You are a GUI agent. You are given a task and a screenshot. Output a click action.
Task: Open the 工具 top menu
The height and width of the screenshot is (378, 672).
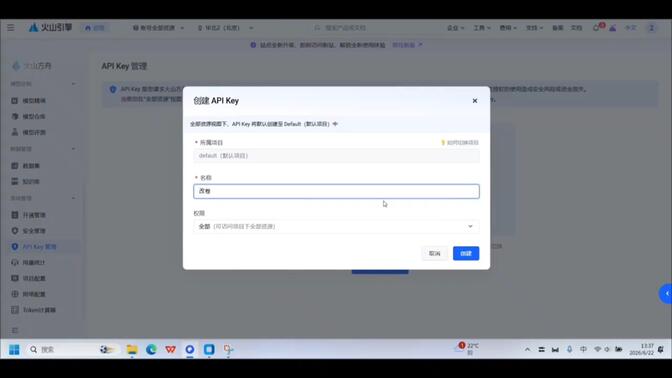481,28
